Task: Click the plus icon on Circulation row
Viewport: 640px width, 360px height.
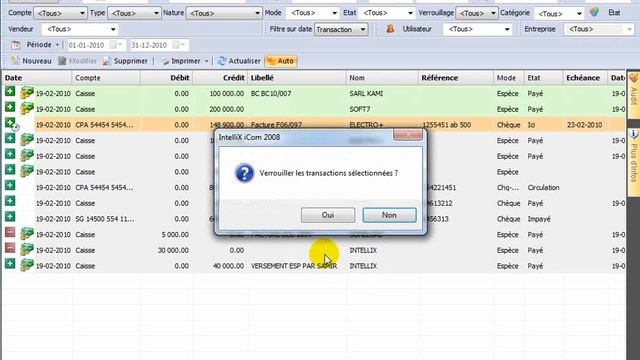Action: tap(10, 185)
